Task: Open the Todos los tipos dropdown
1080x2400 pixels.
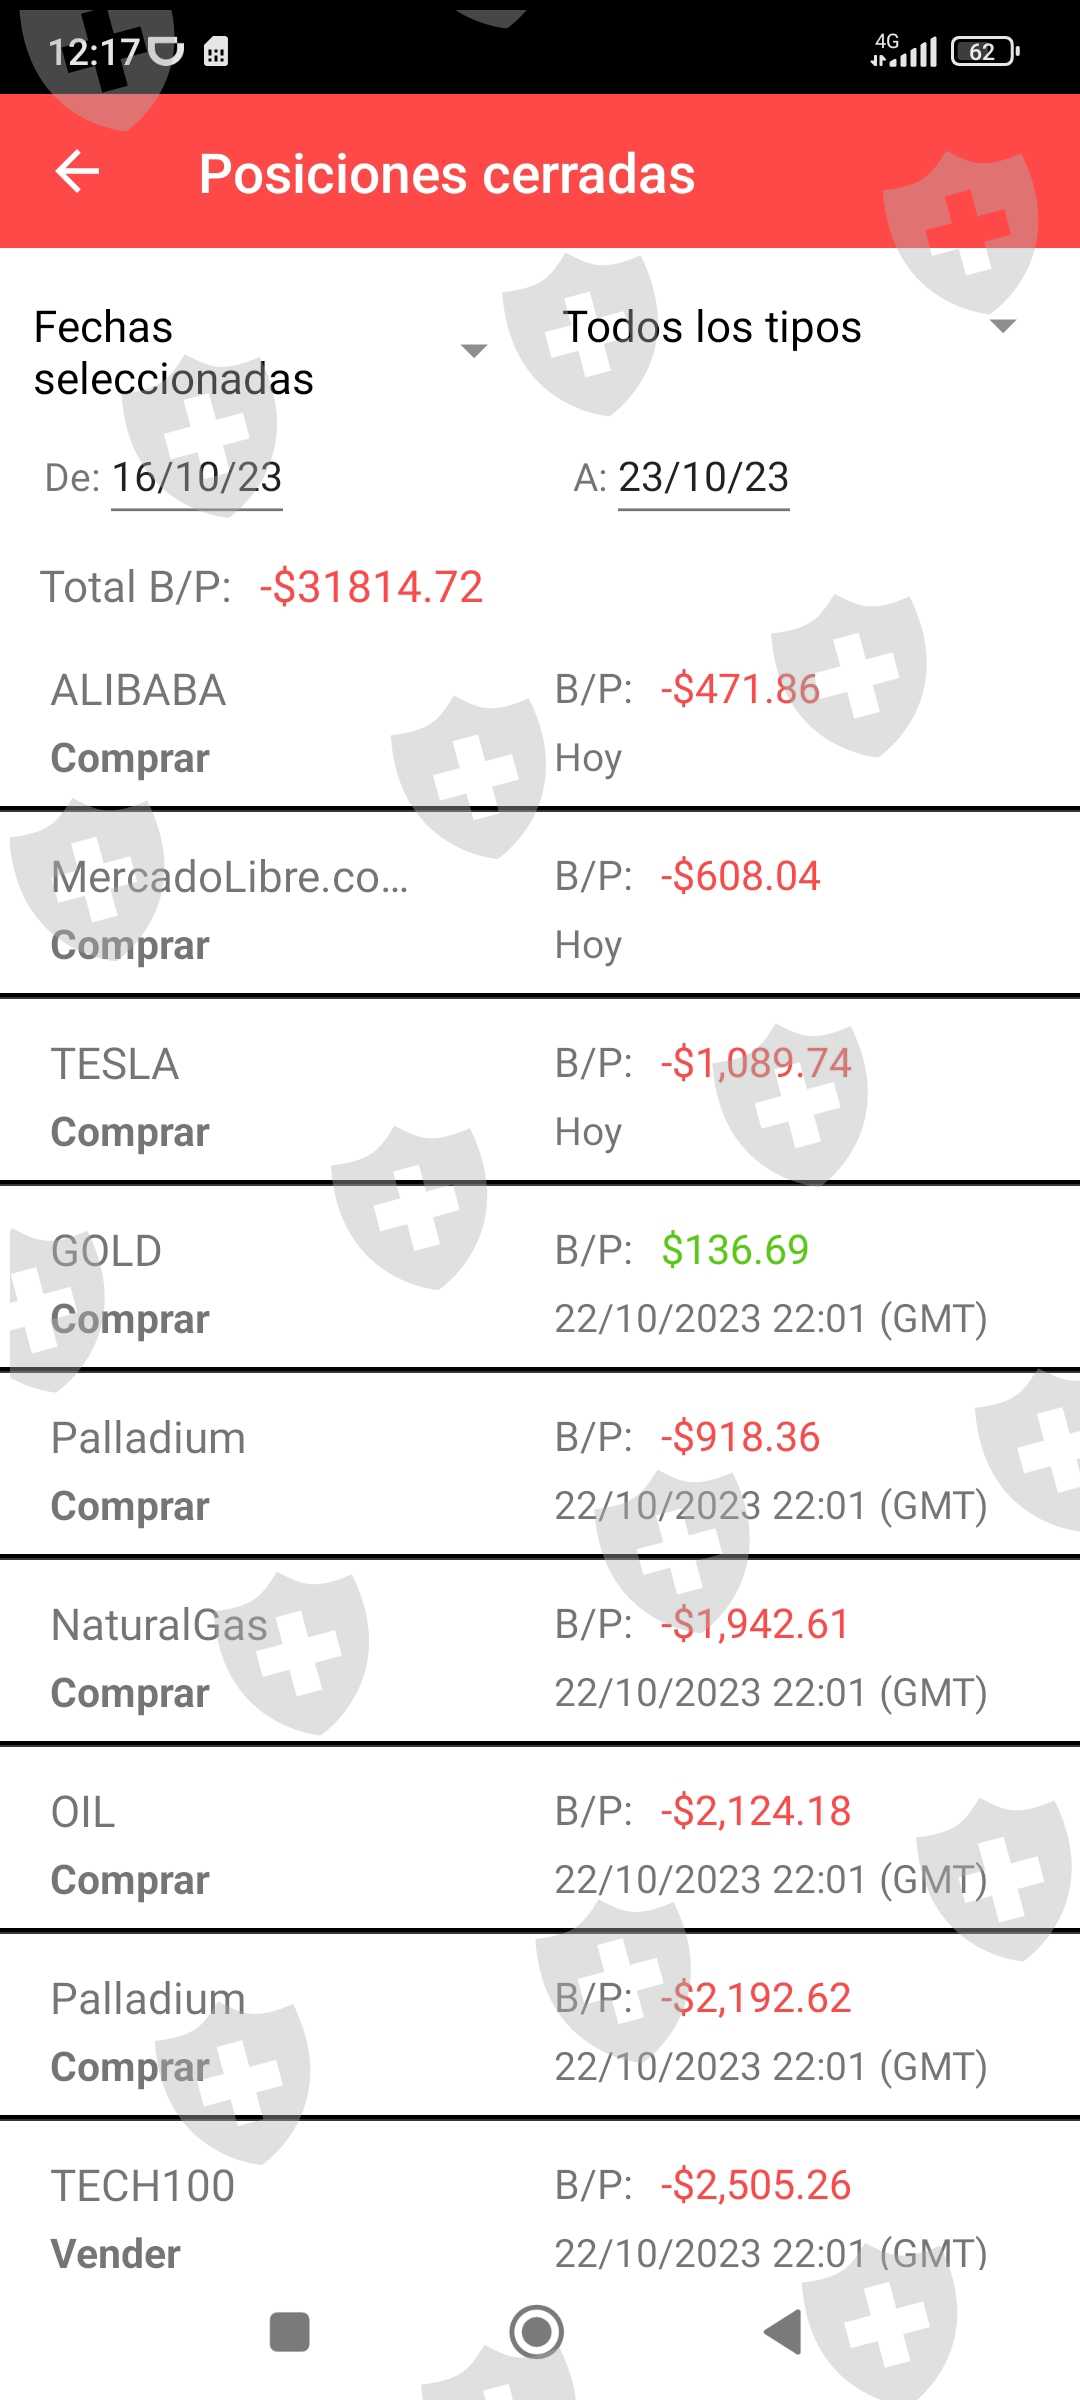Action: tap(712, 328)
